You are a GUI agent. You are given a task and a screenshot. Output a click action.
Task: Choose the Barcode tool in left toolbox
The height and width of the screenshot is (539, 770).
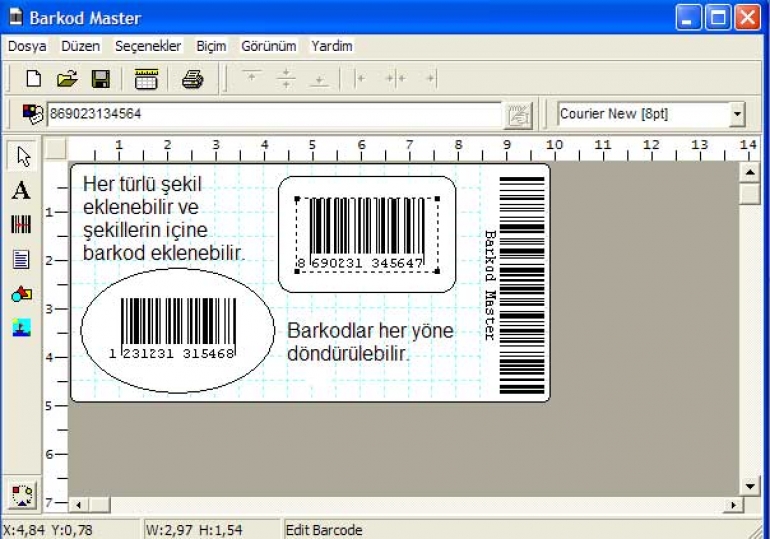[22, 225]
